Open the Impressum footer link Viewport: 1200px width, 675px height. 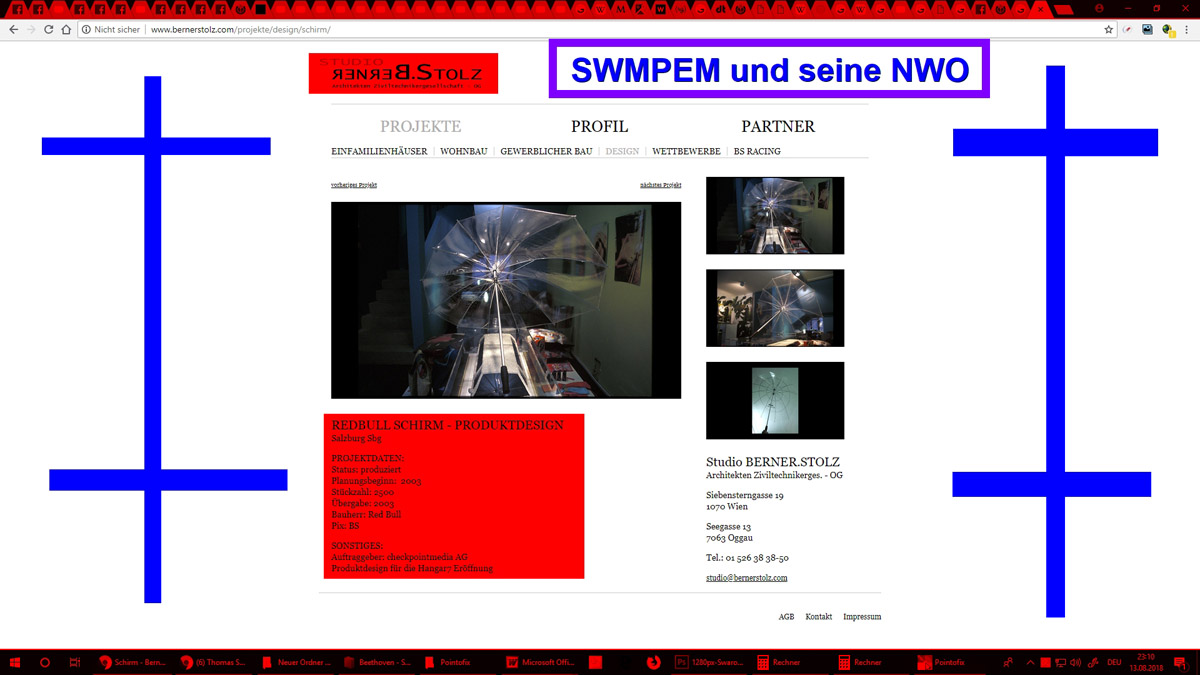click(x=862, y=617)
